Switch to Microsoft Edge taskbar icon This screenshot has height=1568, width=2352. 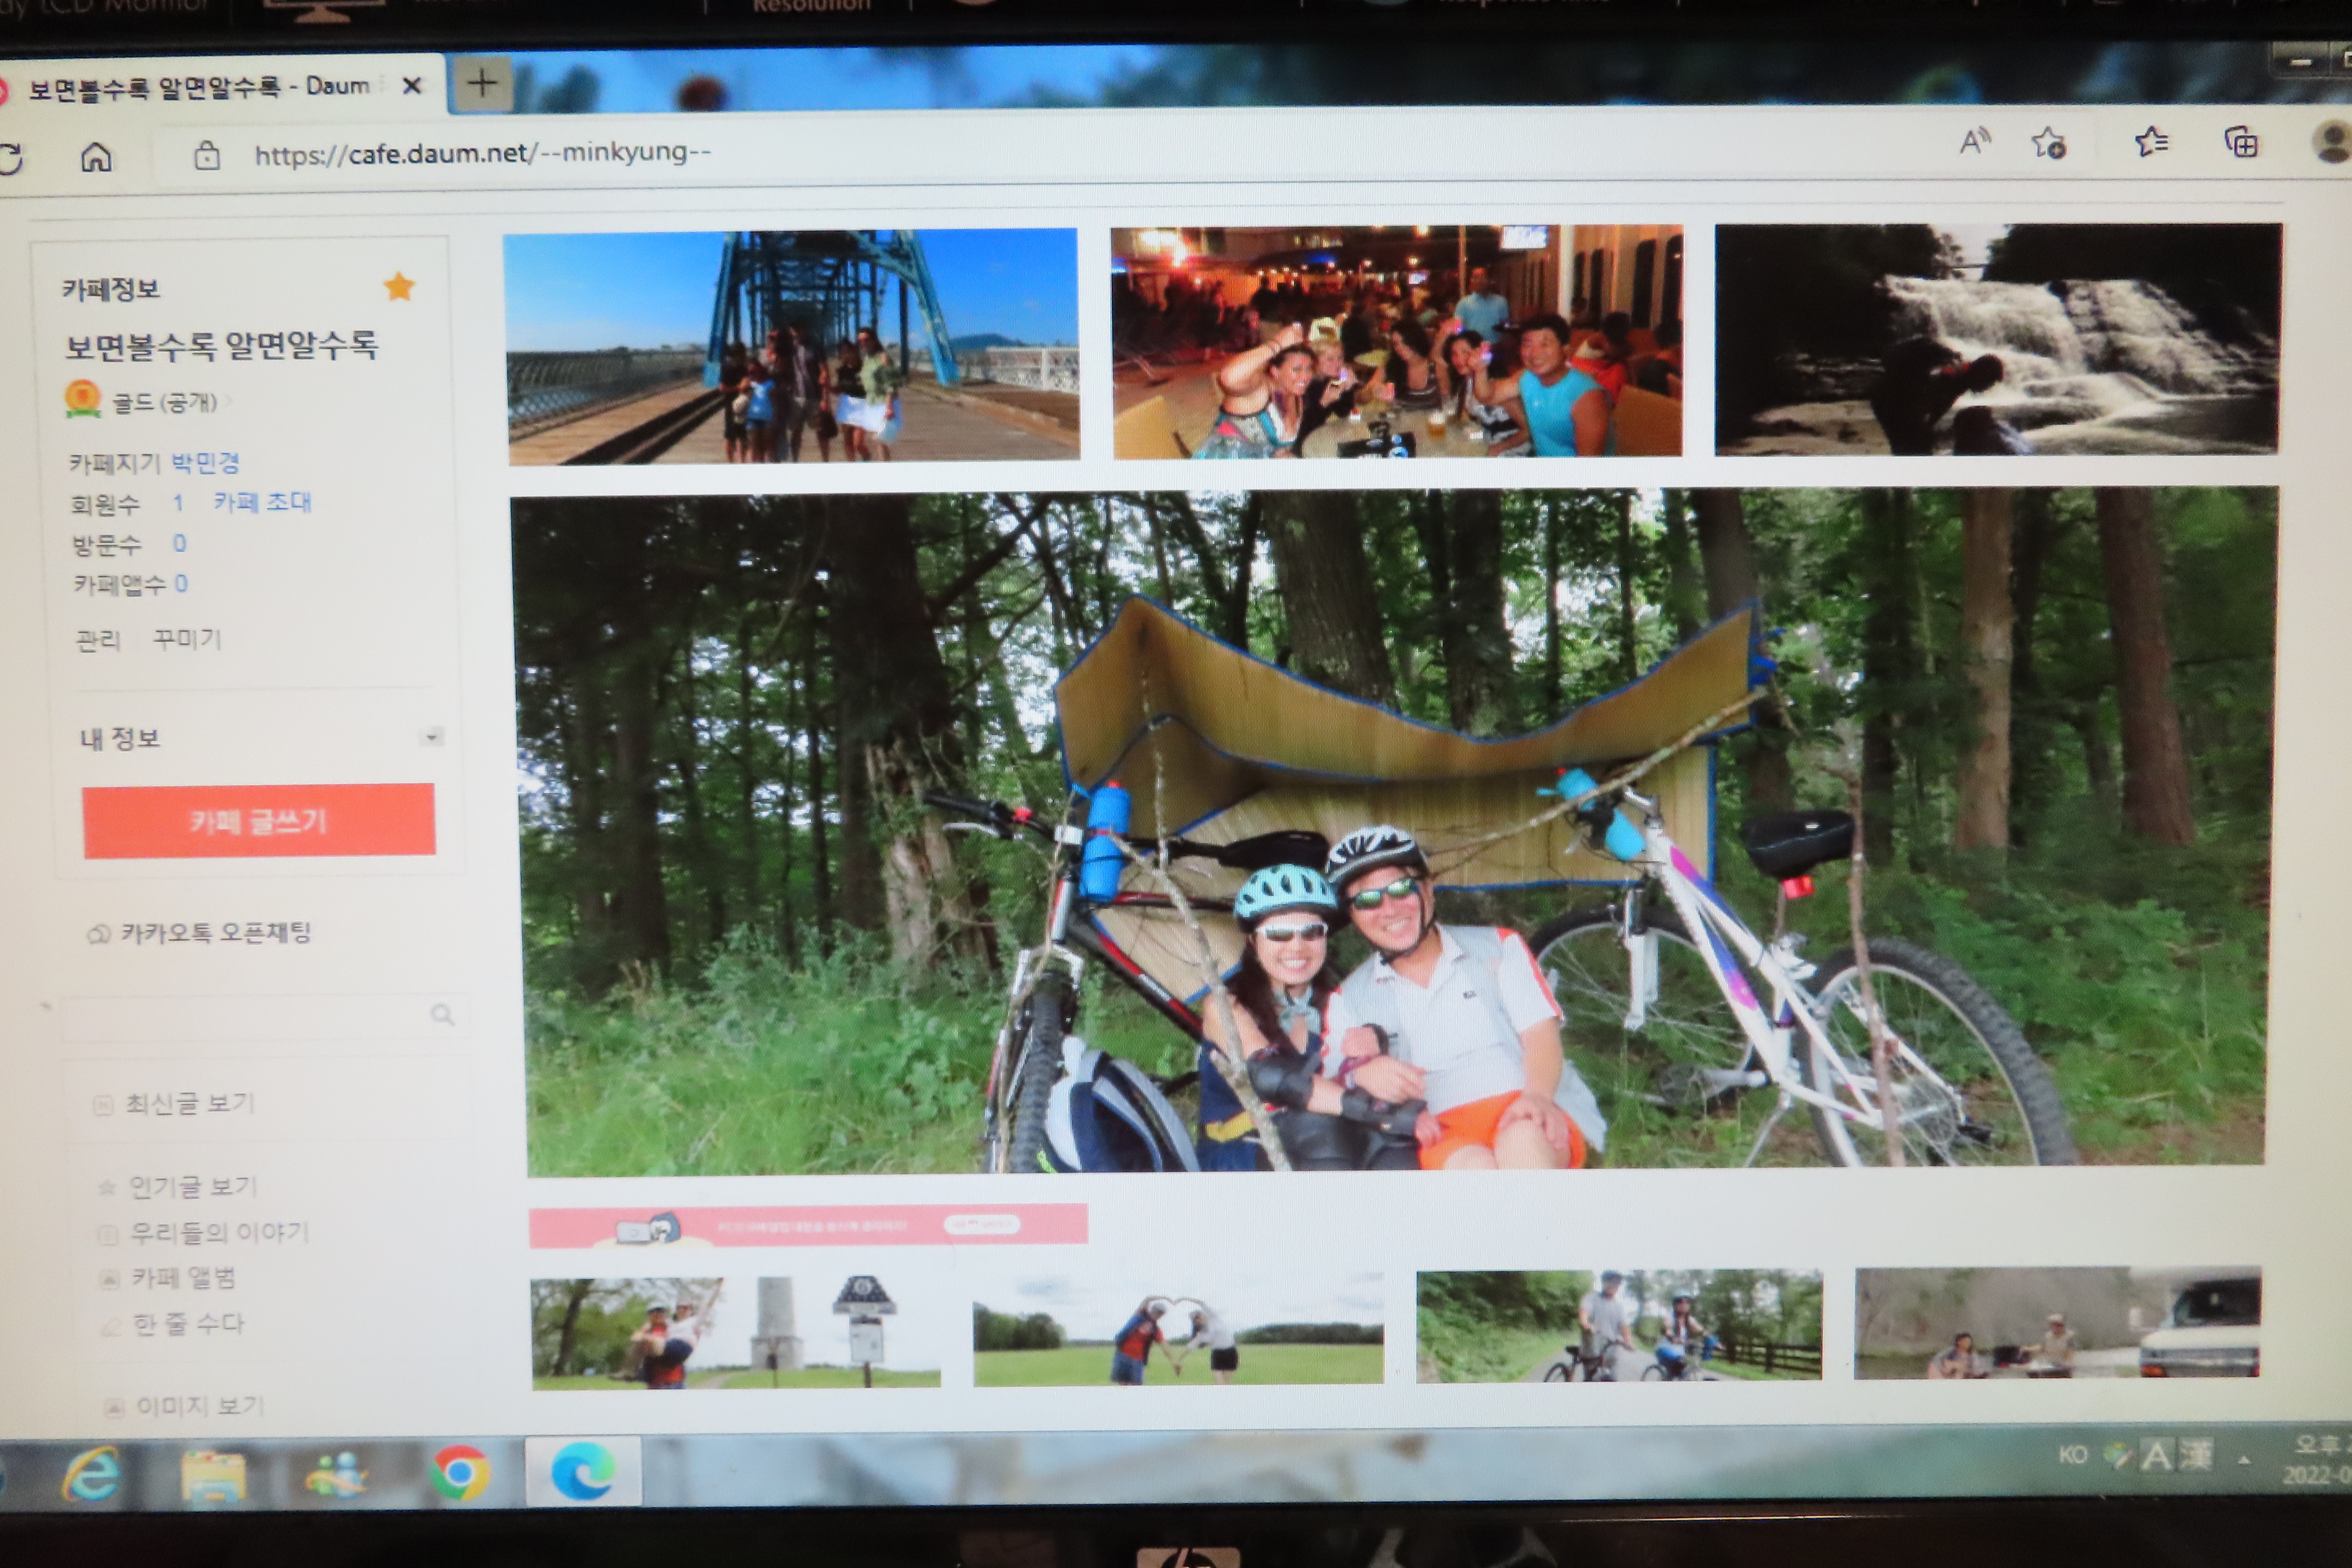[x=583, y=1470]
